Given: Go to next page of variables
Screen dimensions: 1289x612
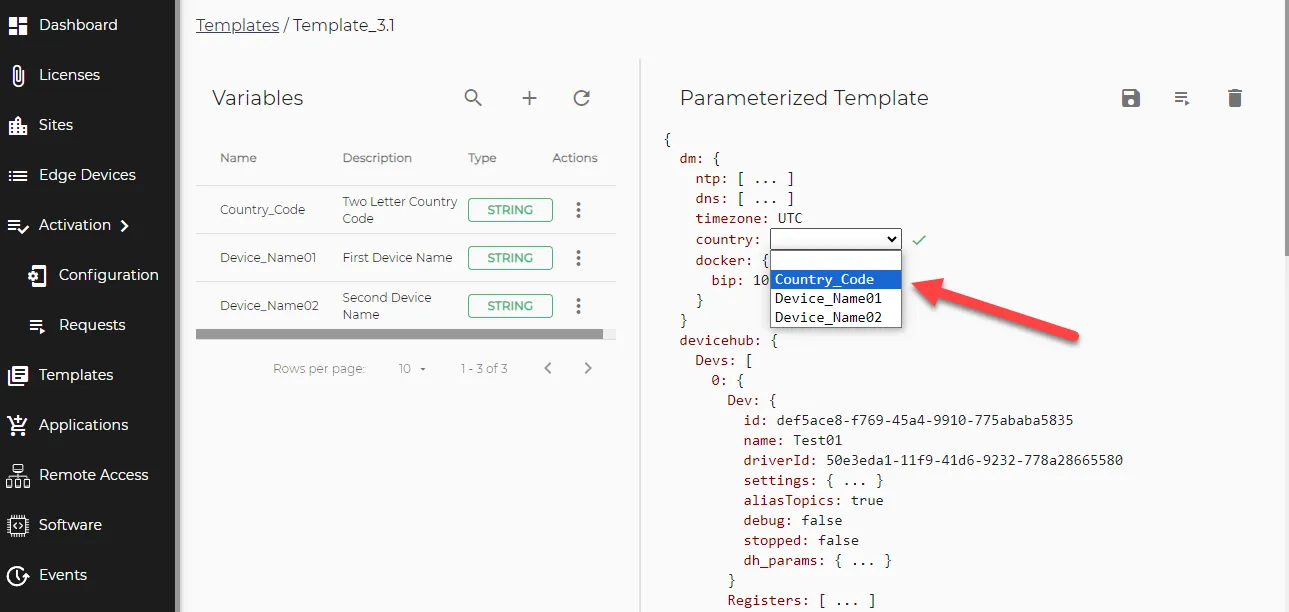Looking at the screenshot, I should 588,369.
